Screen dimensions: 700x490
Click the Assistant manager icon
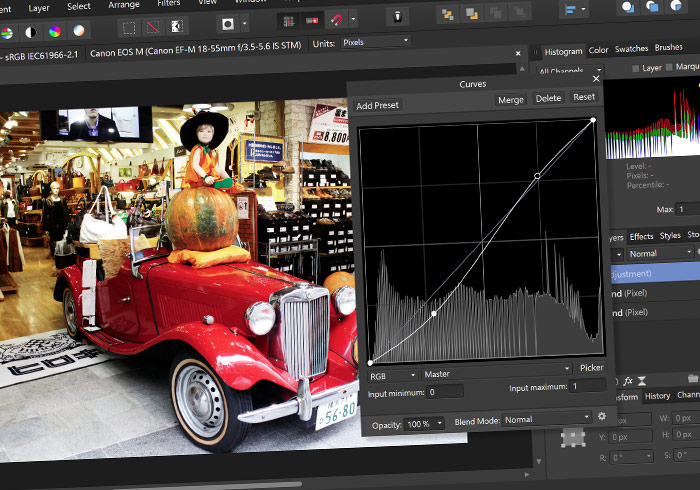397,17
